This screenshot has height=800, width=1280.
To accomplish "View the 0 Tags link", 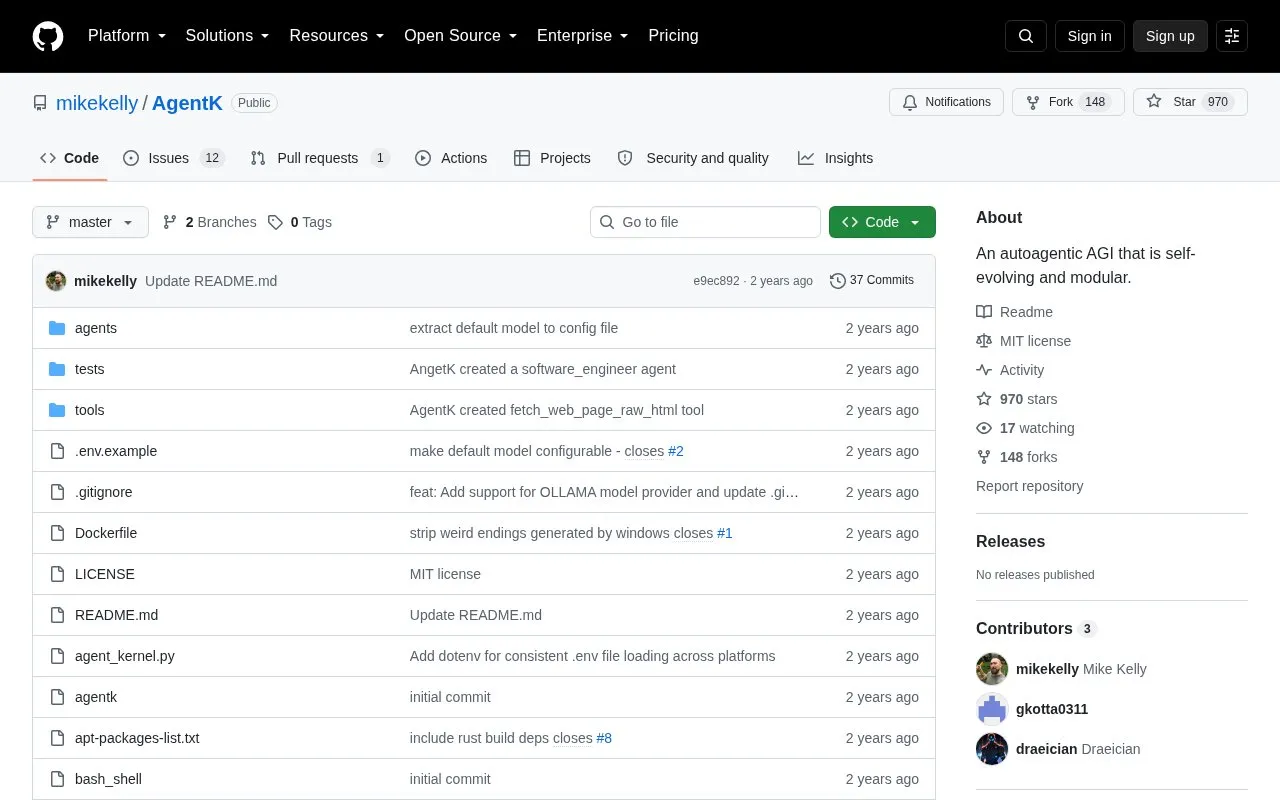I will pyautogui.click(x=300, y=222).
